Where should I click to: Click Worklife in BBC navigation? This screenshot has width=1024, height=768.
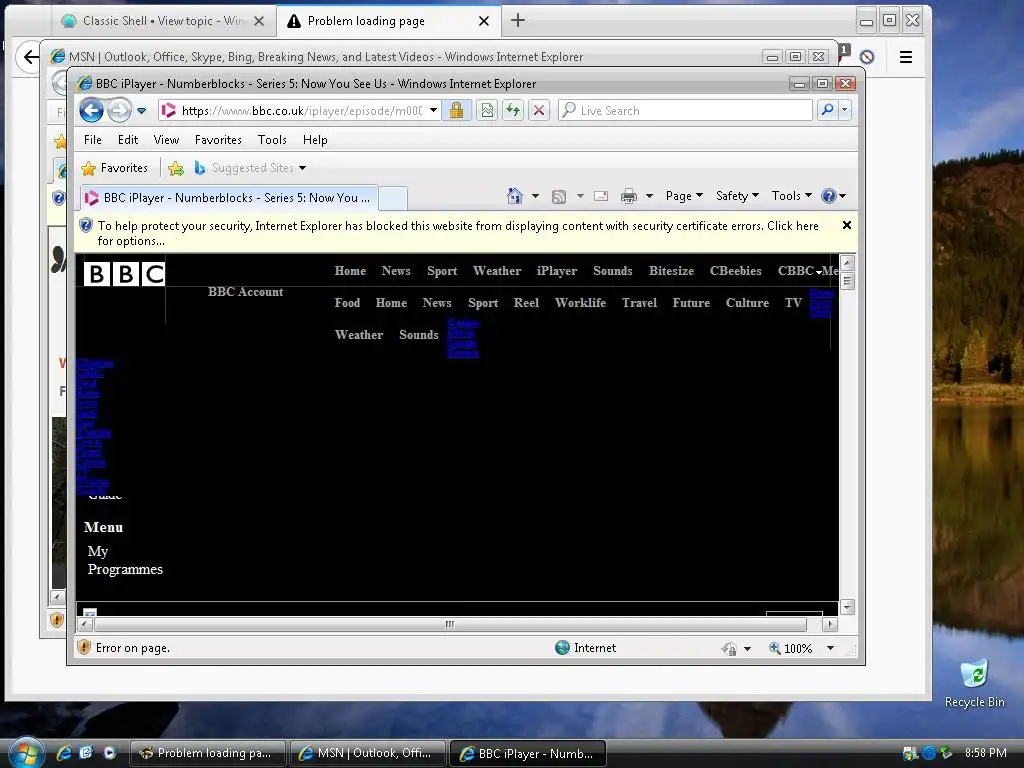581,303
